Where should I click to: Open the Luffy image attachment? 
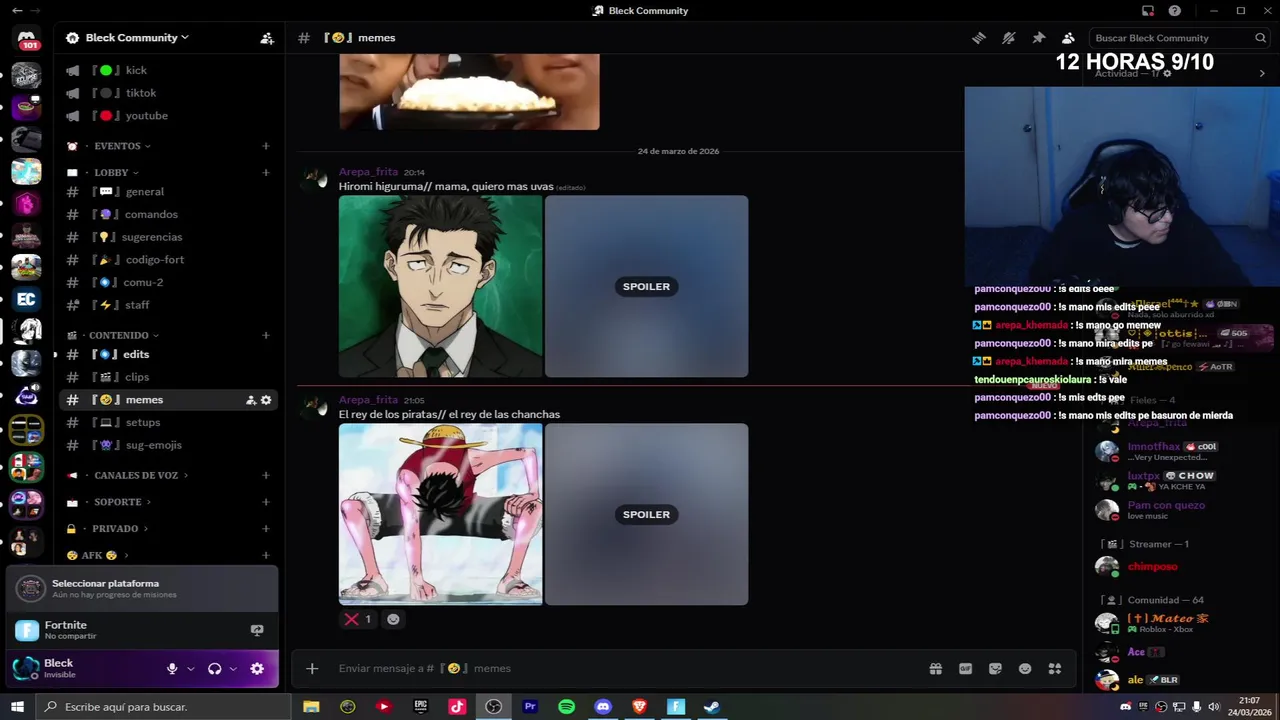(441, 514)
